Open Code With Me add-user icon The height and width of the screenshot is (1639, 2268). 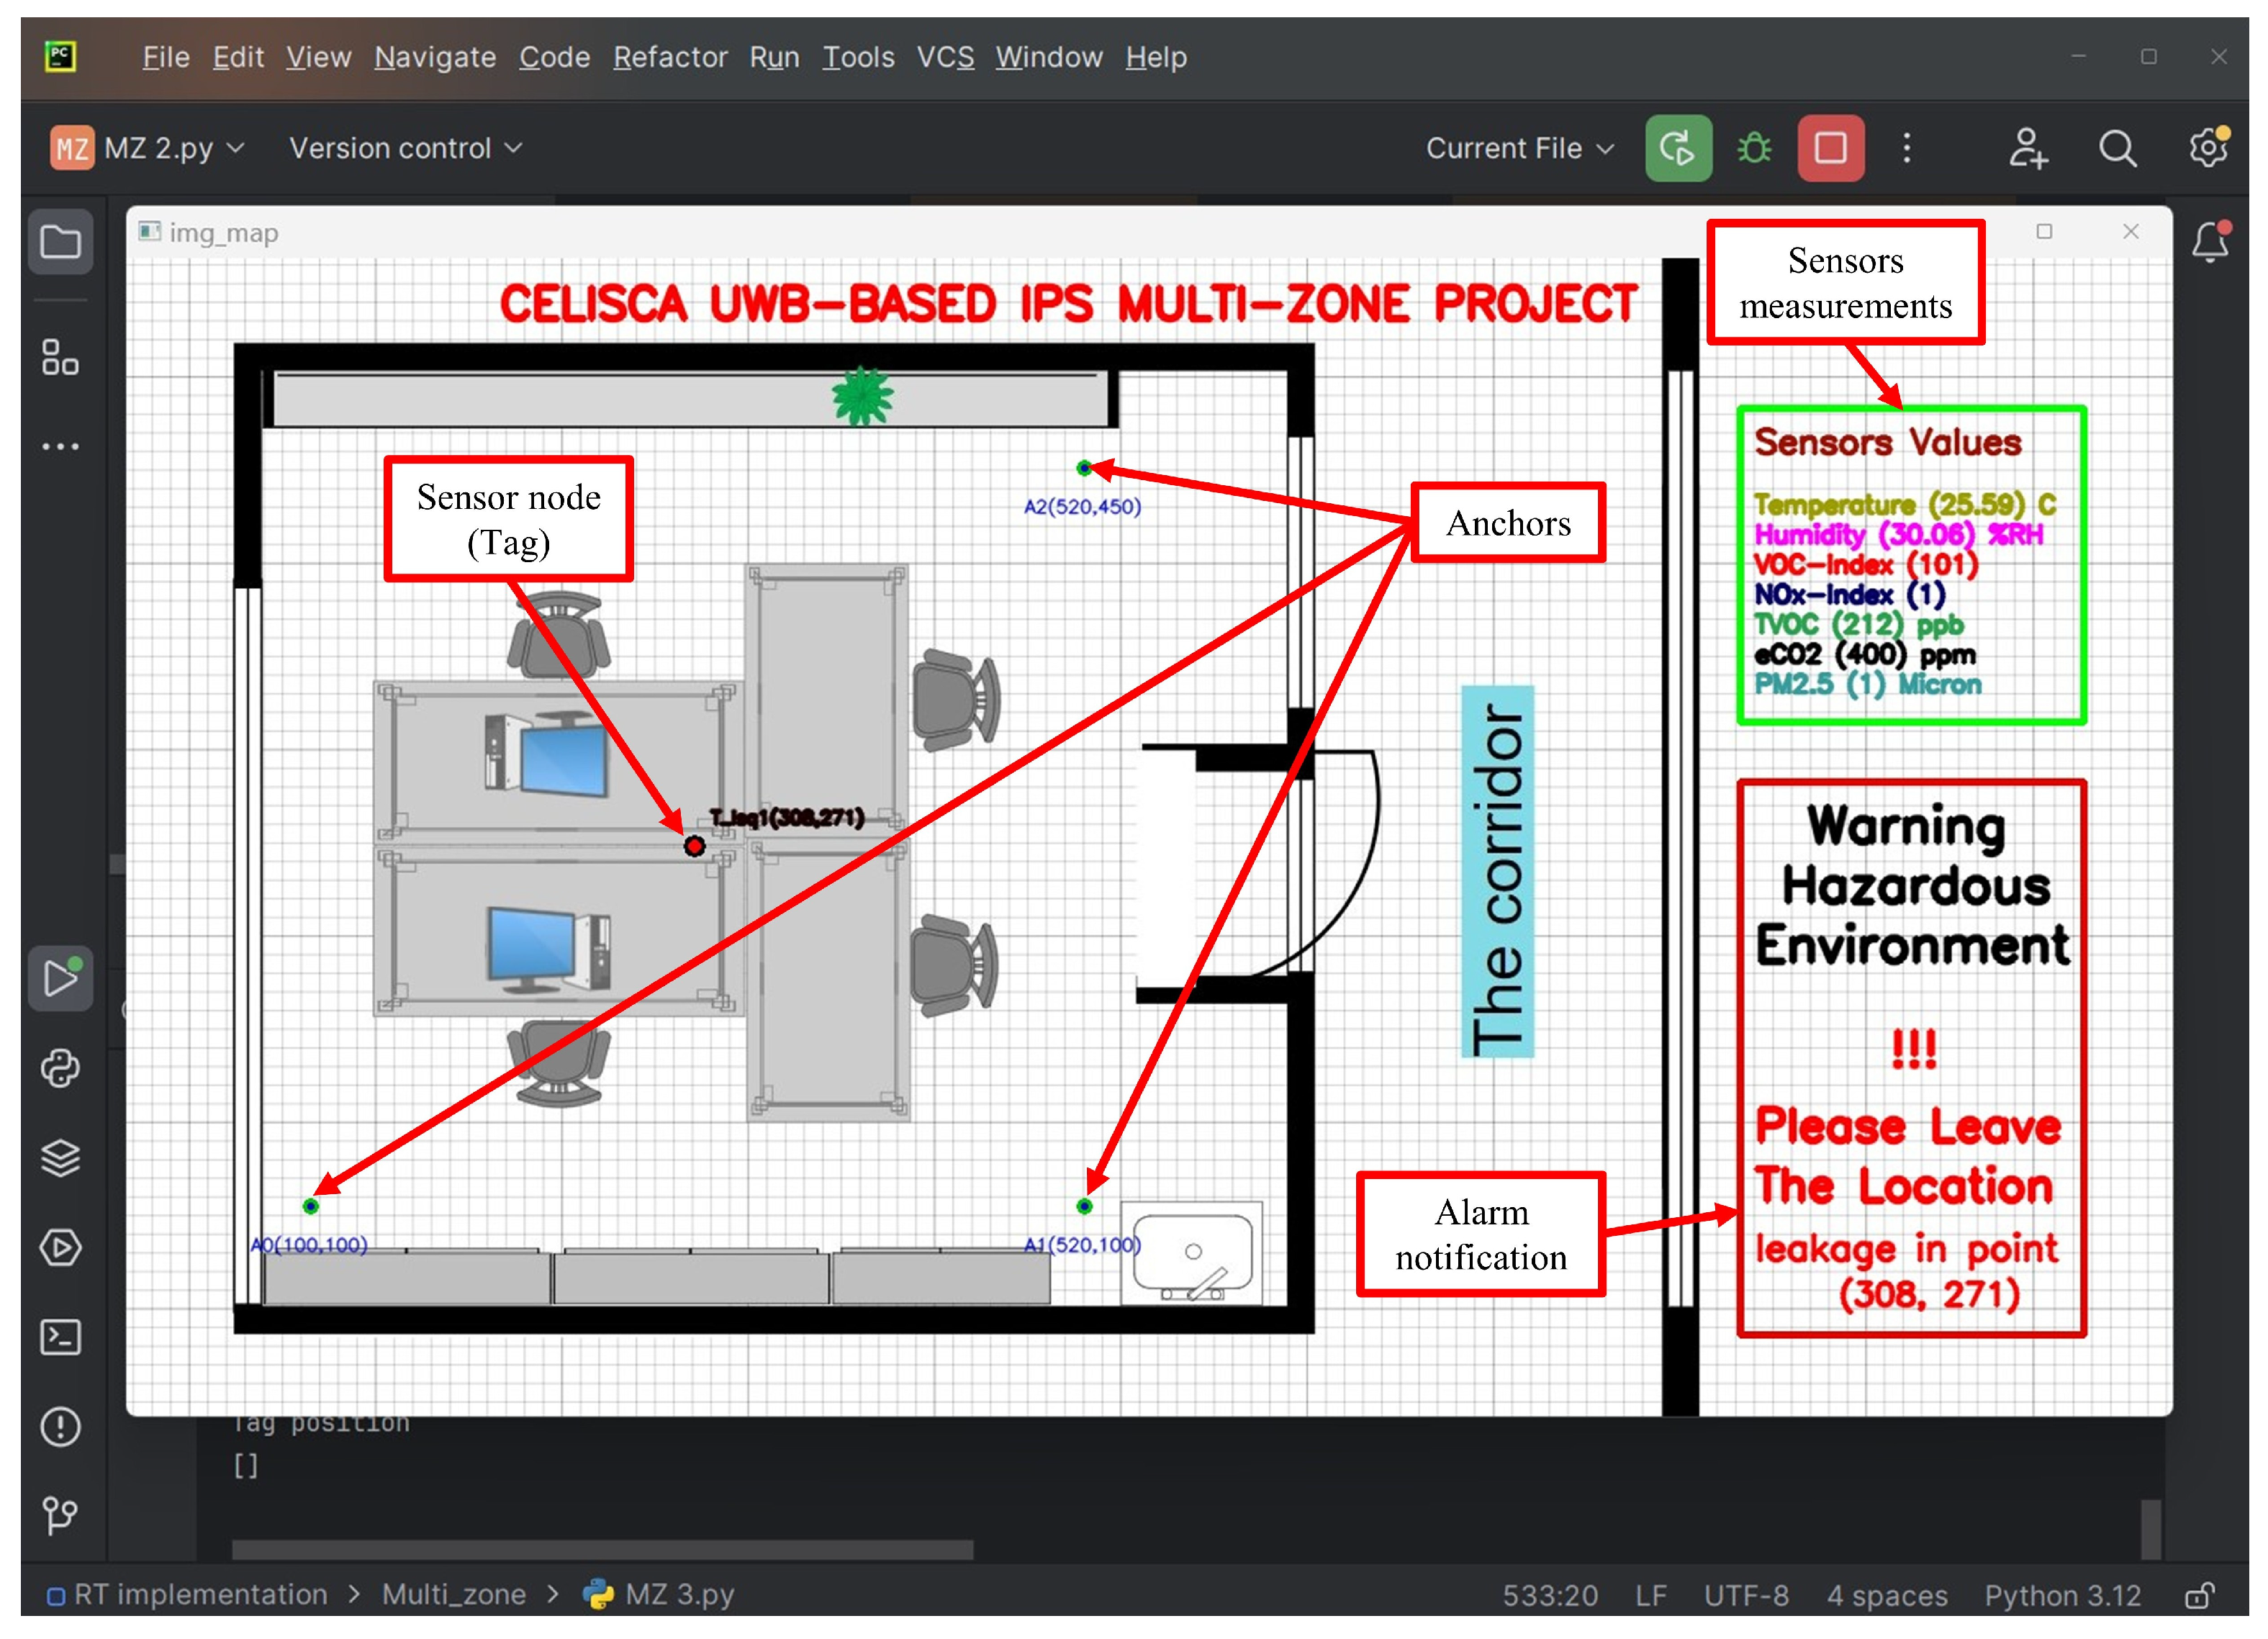[x=2029, y=148]
